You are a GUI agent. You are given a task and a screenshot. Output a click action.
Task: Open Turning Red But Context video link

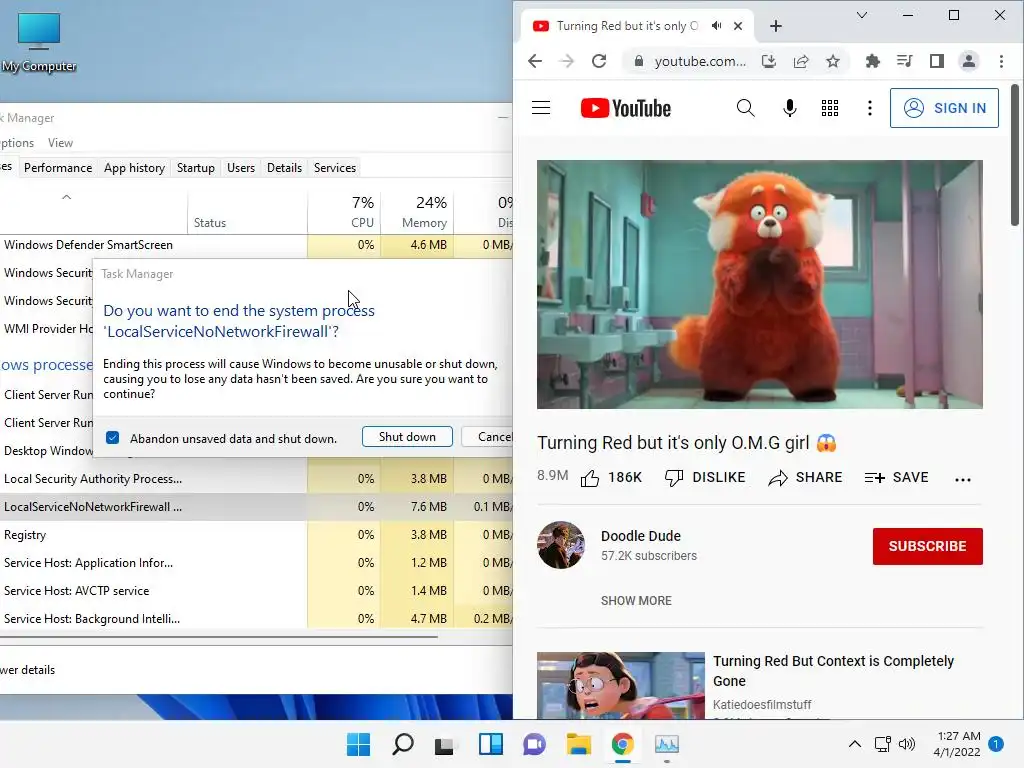(833, 671)
